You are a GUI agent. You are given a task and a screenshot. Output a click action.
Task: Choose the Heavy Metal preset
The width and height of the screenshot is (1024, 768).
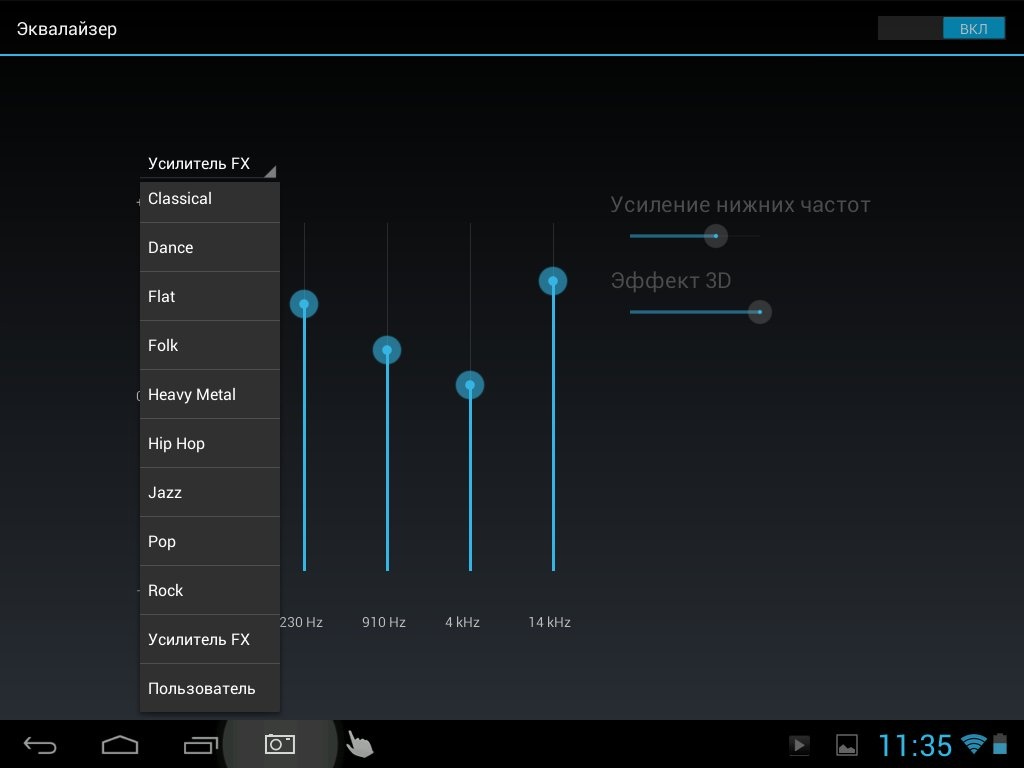tap(209, 395)
